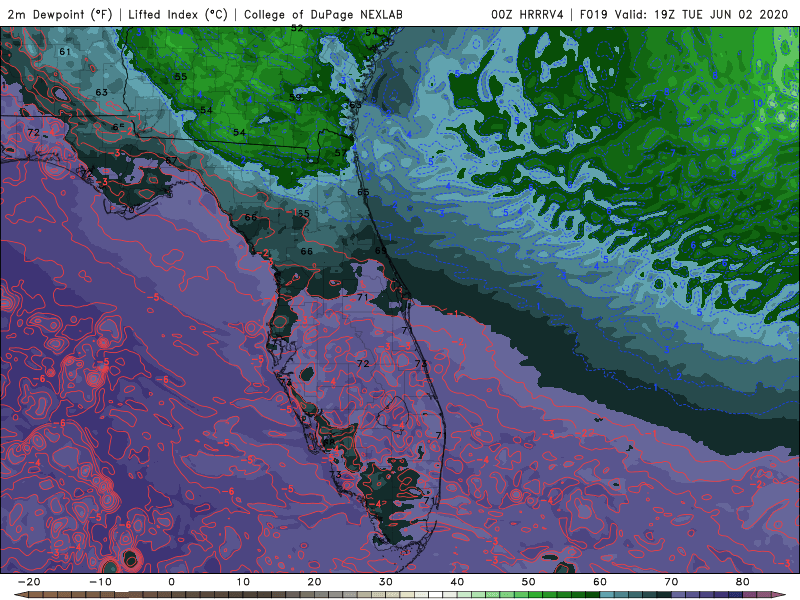Click the dewpoint value 65 near the coast
This screenshot has width=800, height=600.
click(x=363, y=192)
